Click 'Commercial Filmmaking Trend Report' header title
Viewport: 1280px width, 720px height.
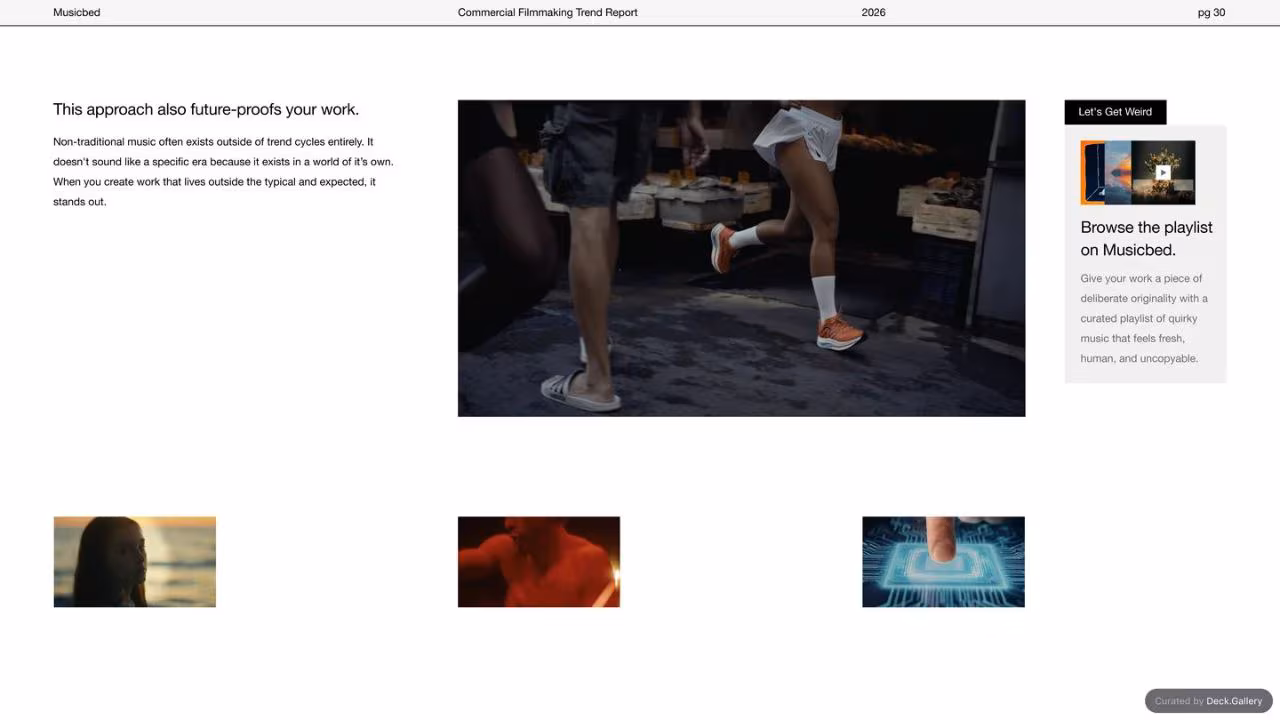tap(547, 13)
